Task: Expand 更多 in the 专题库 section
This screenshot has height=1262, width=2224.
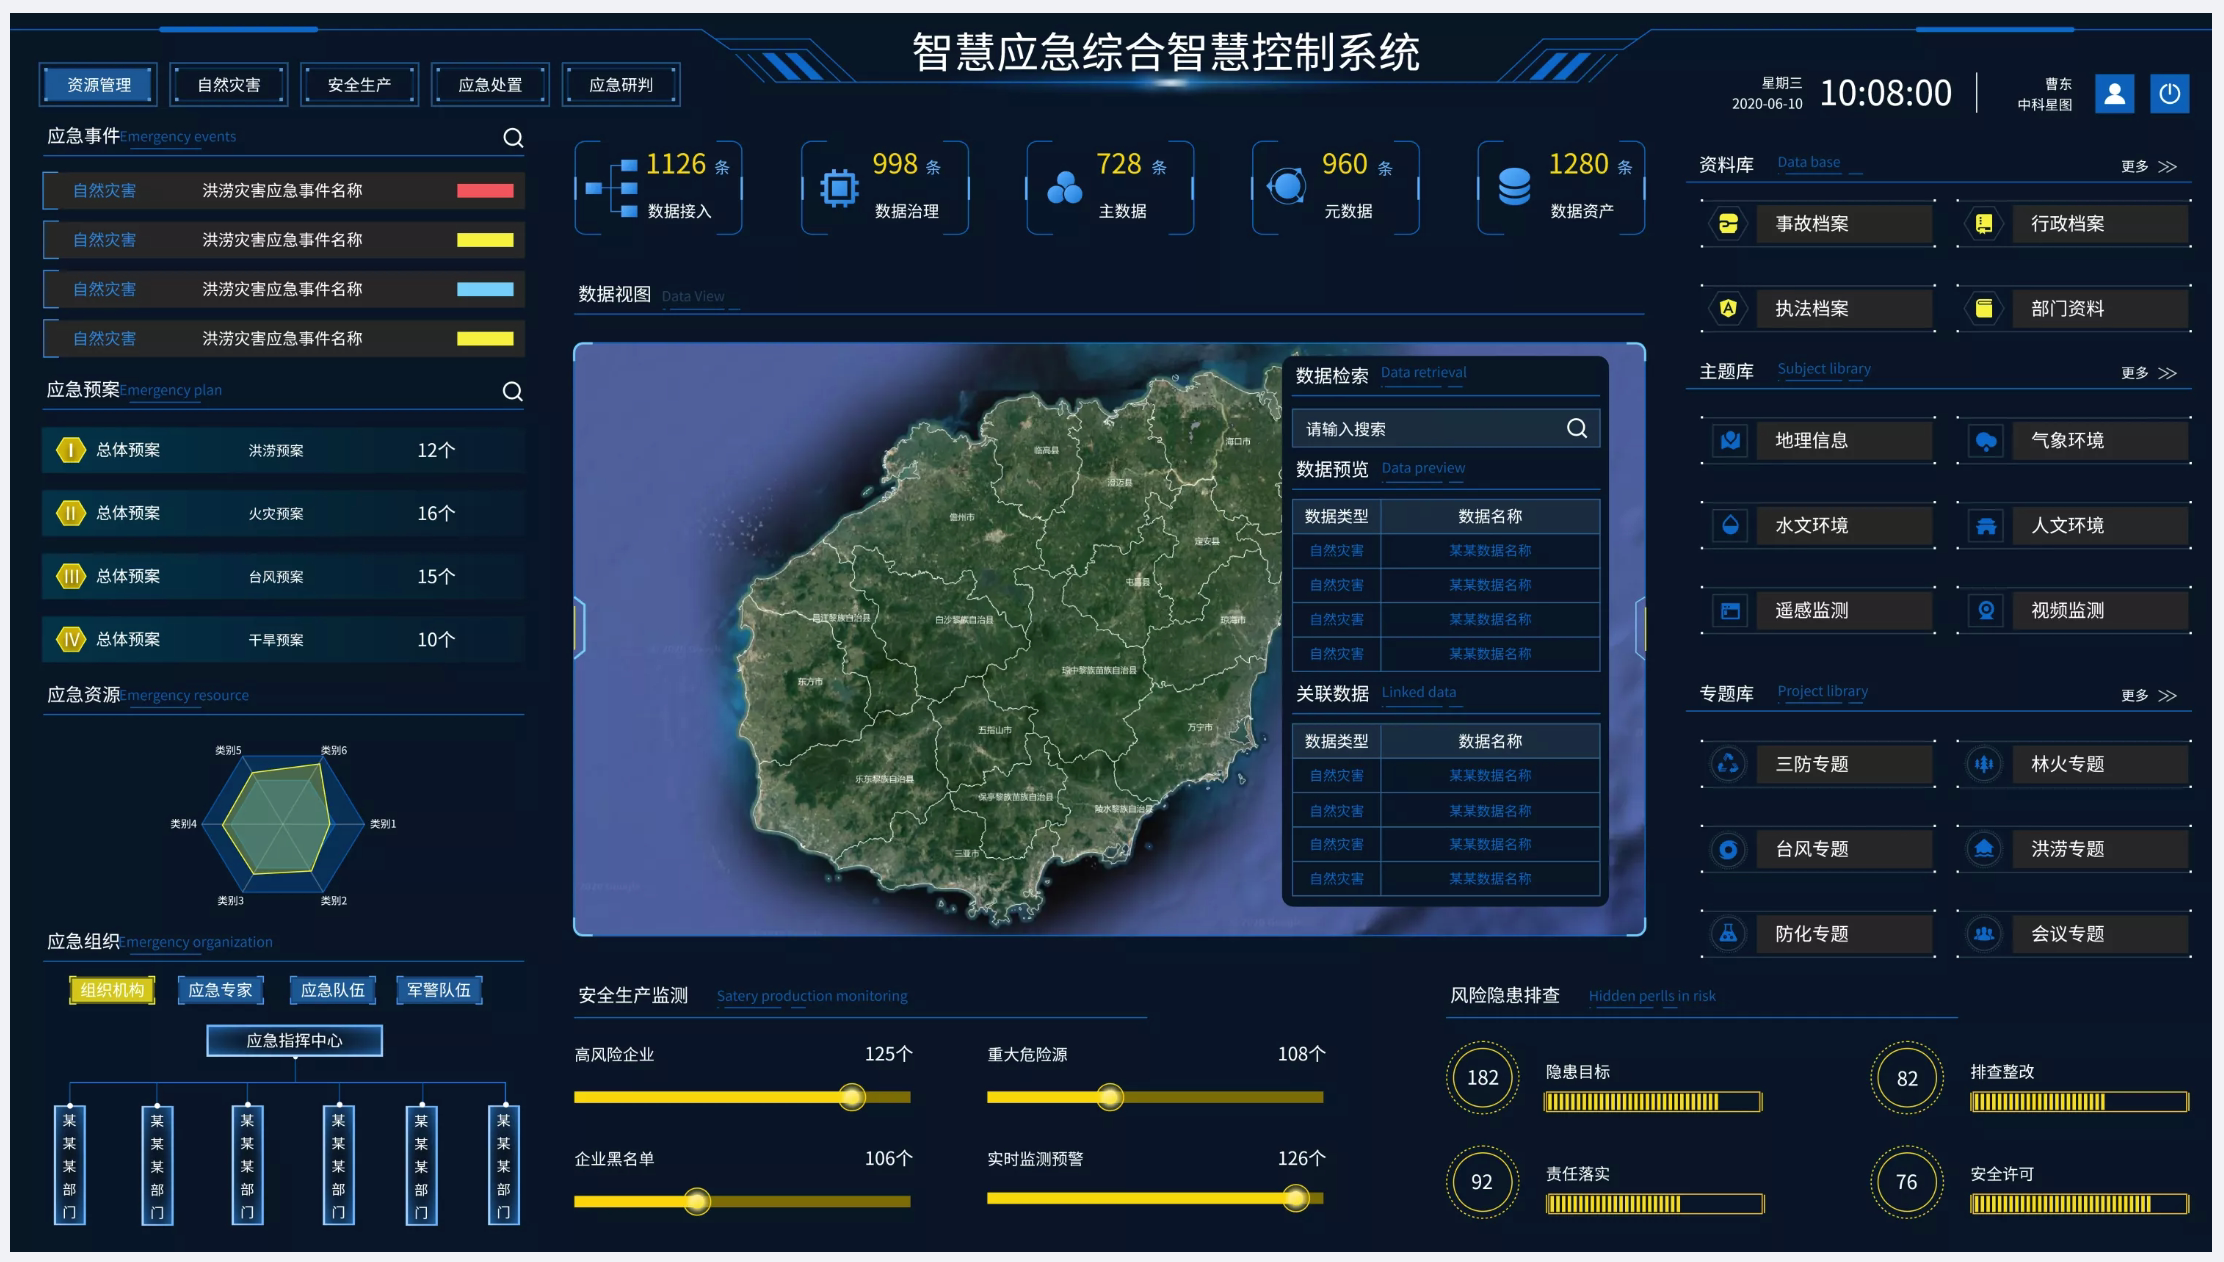Action: pos(2149,695)
